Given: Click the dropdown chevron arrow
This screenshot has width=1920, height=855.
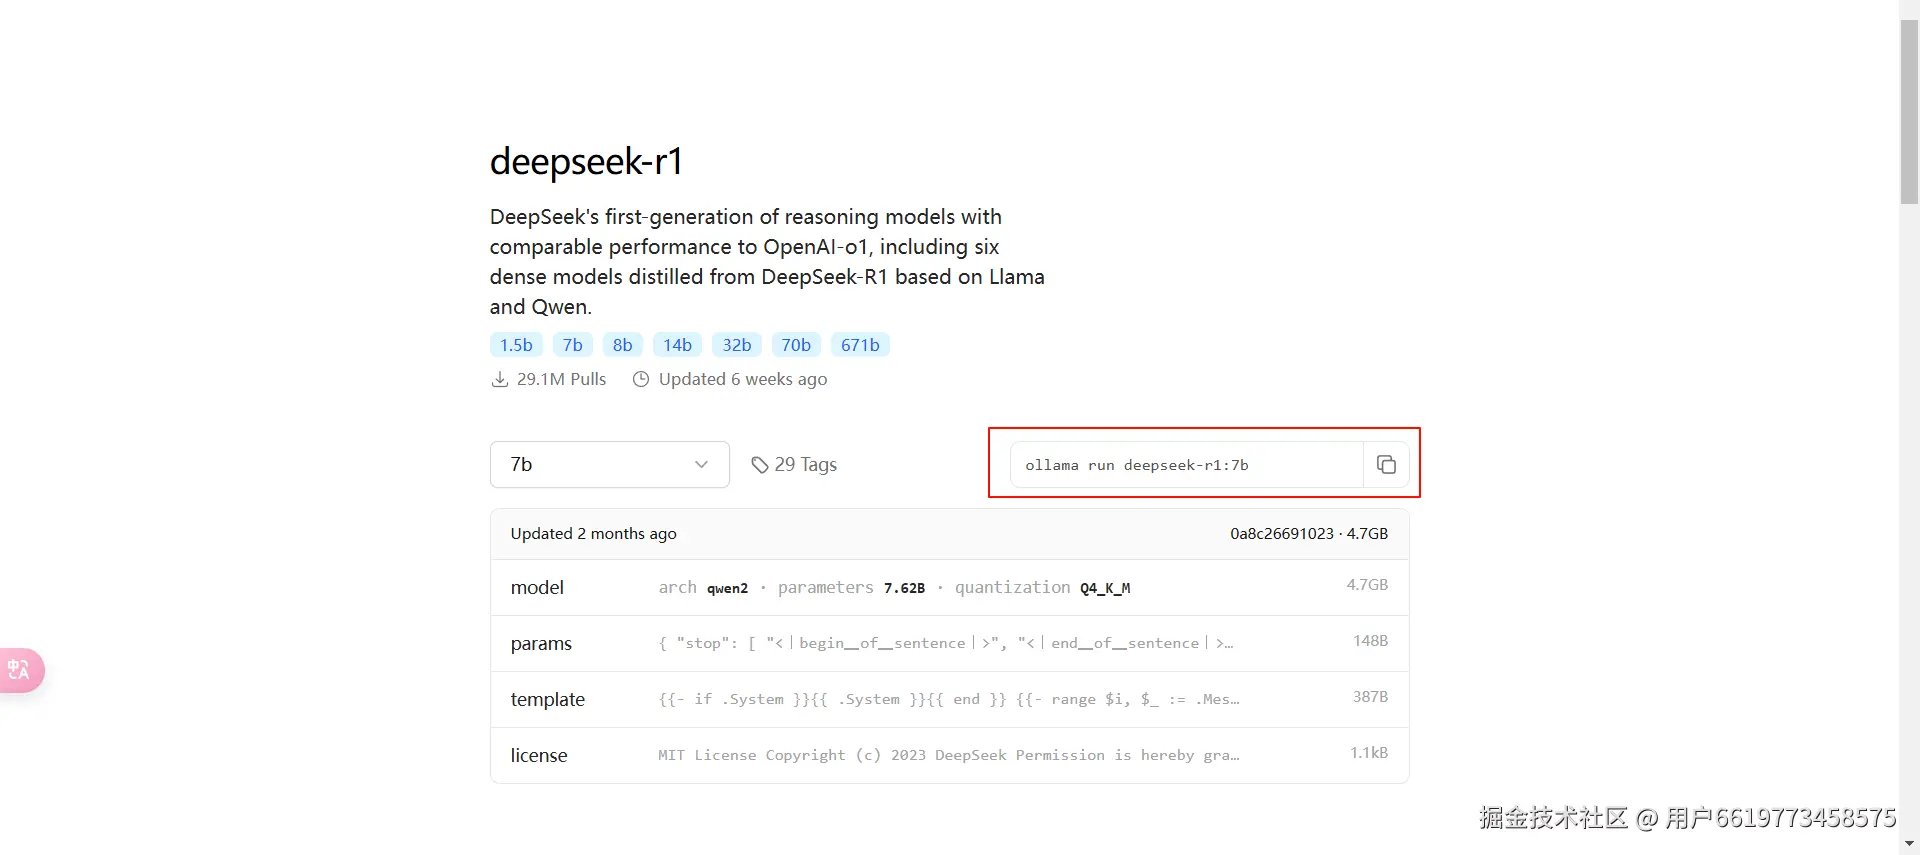Looking at the screenshot, I should 701,465.
